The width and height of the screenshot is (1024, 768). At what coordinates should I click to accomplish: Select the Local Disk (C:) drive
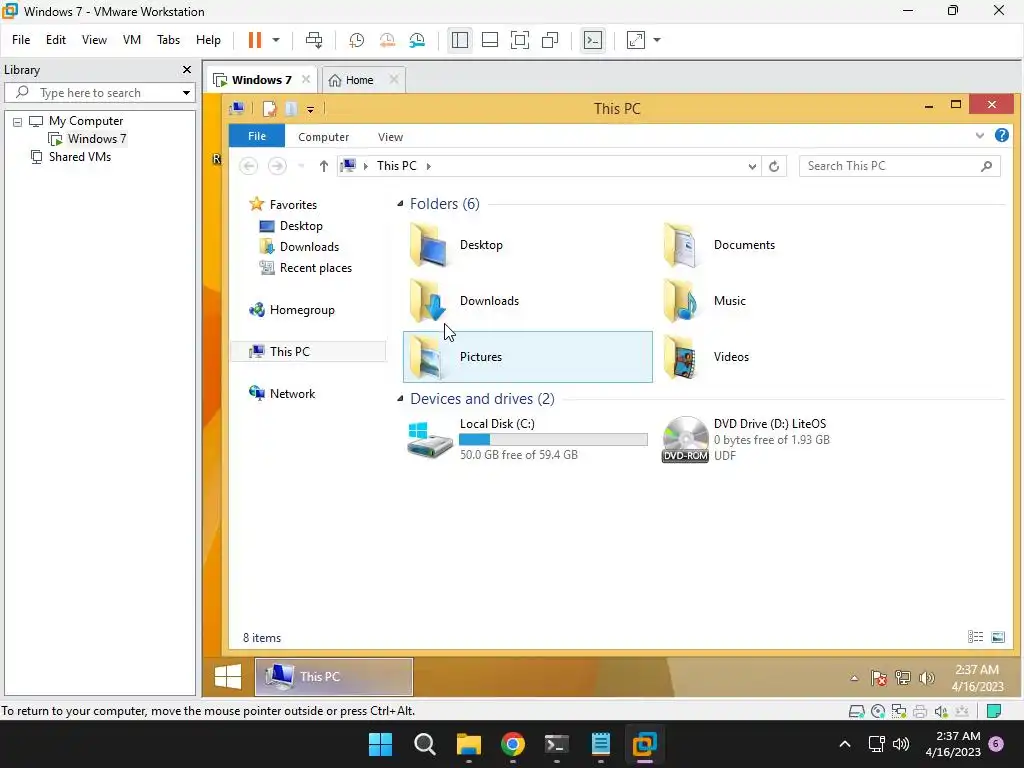528,439
